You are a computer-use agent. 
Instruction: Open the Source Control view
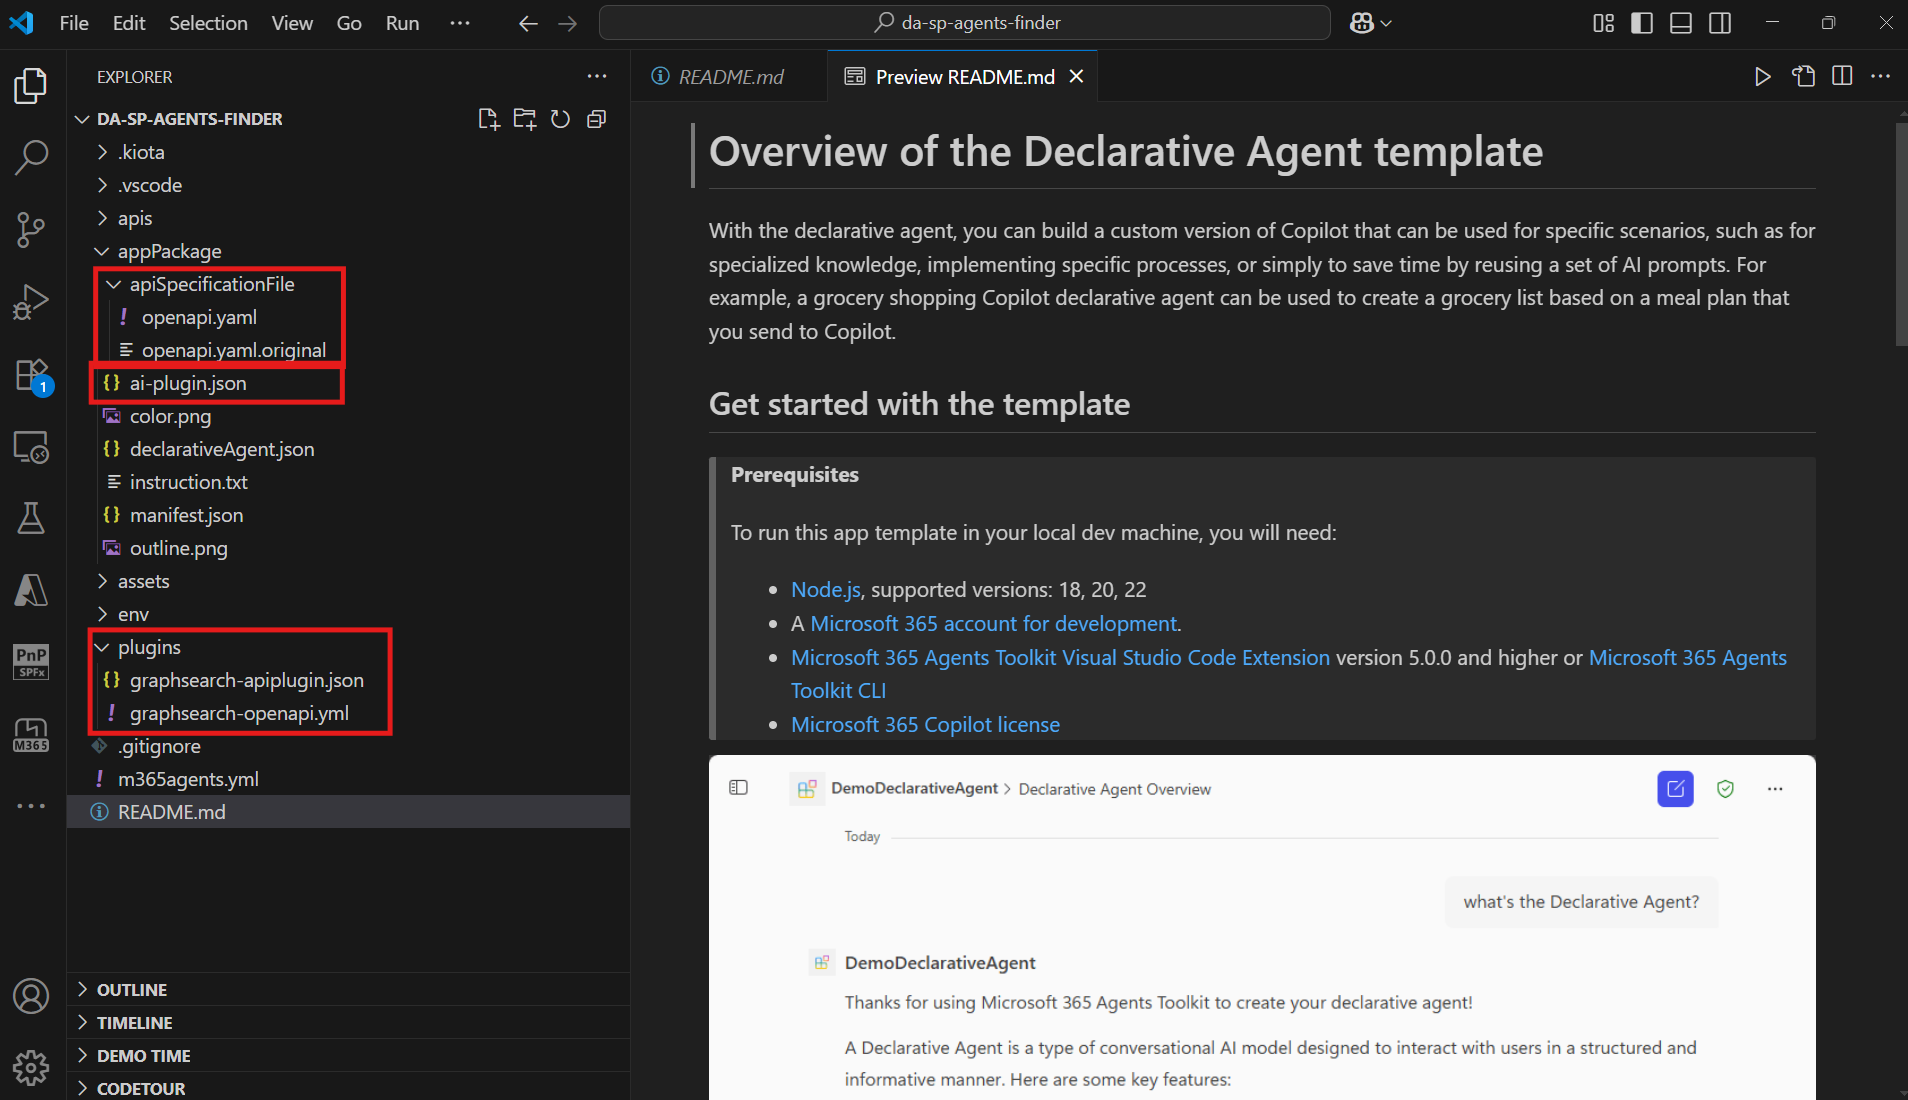(31, 229)
